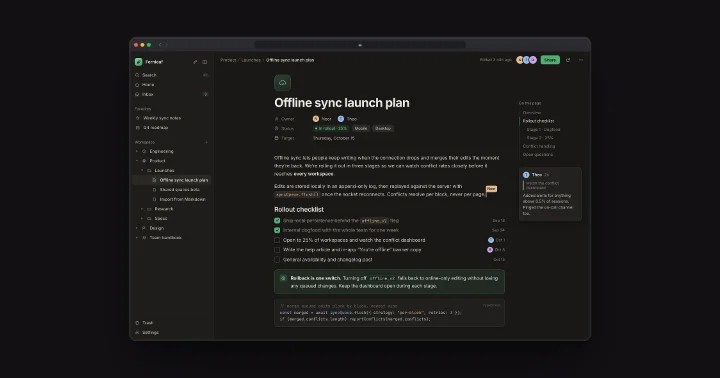Image resolution: width=720 pixels, height=378 pixels.
Task: Jump to Conflict handling in outline
Action: tap(539, 146)
